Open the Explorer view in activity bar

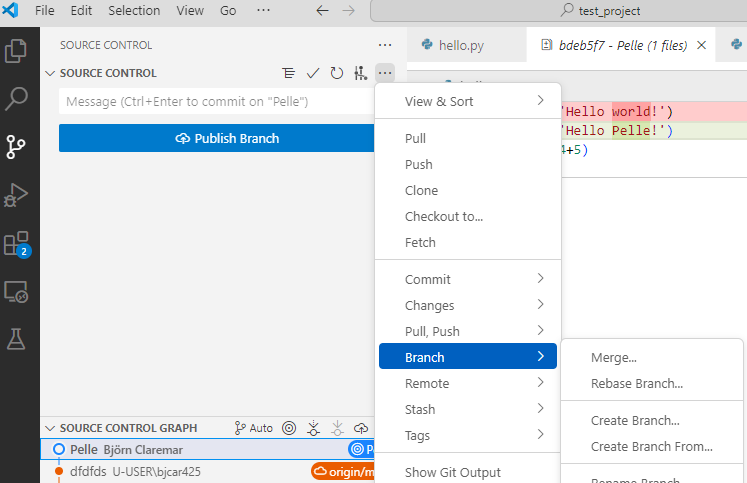pyautogui.click(x=16, y=50)
